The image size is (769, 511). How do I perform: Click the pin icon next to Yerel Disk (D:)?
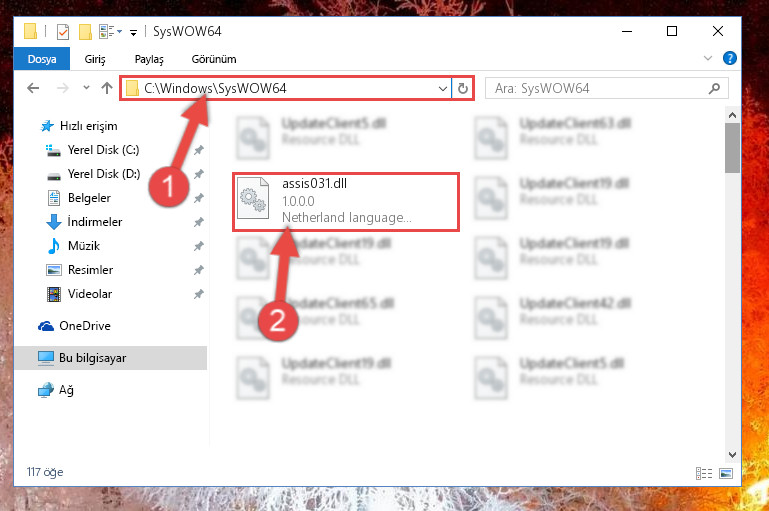click(x=199, y=174)
